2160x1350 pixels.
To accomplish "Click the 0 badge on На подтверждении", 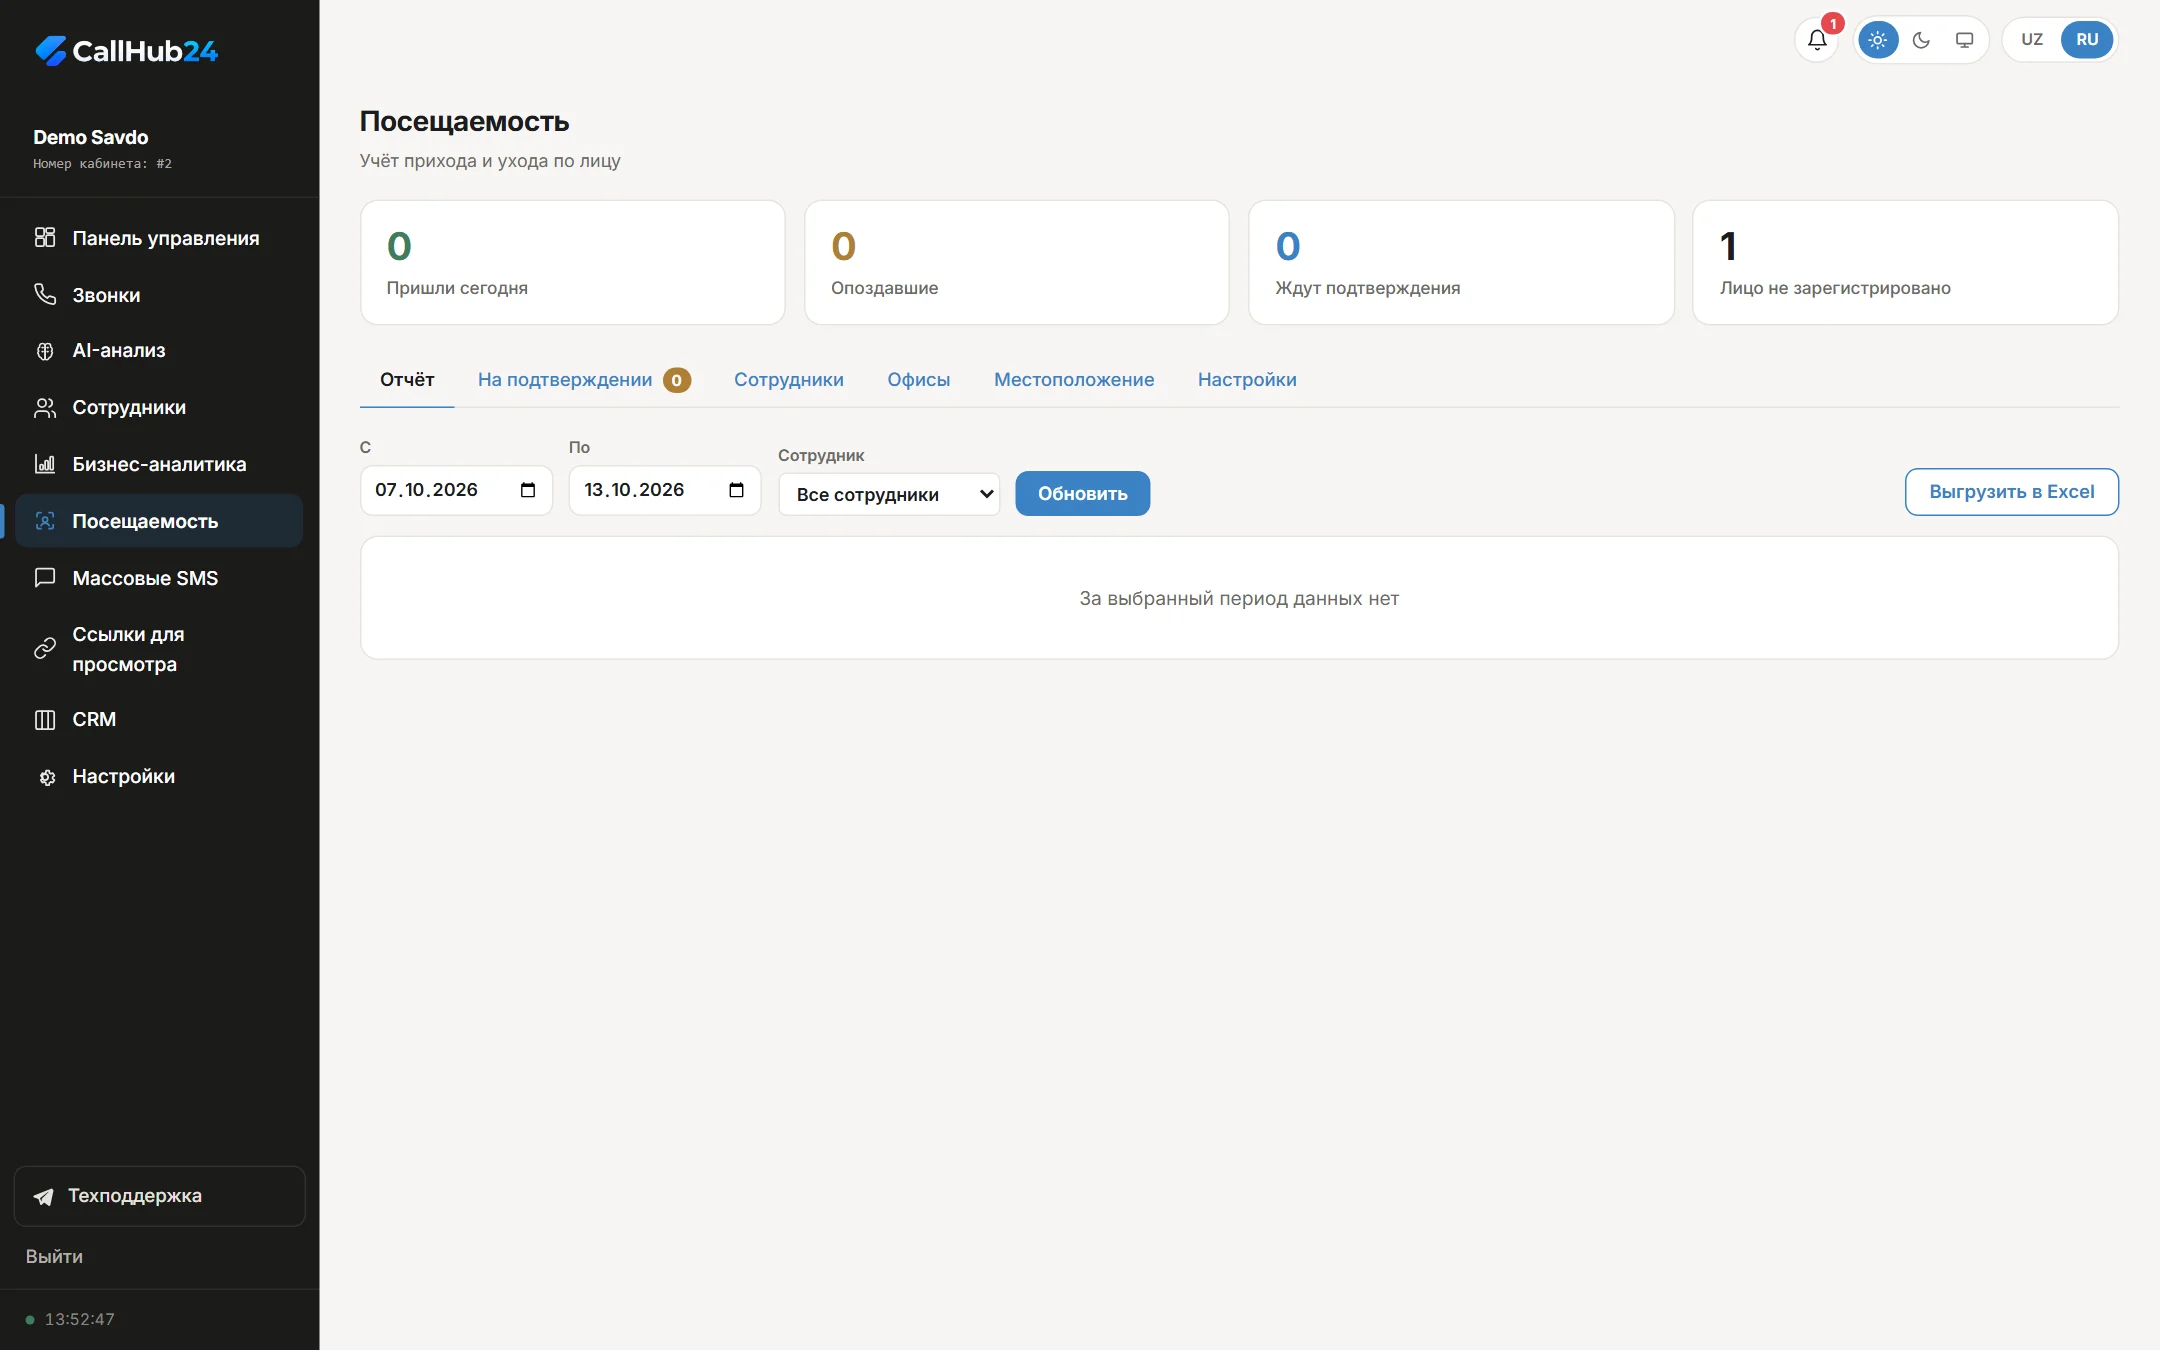I will (x=677, y=380).
